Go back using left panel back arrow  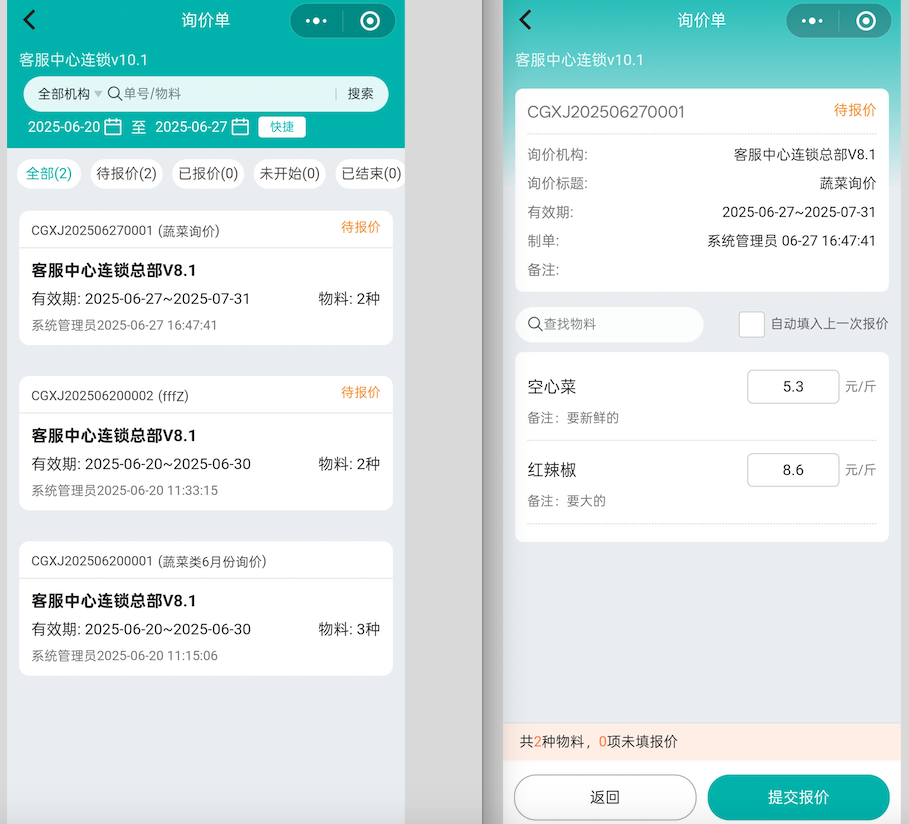tap(30, 20)
